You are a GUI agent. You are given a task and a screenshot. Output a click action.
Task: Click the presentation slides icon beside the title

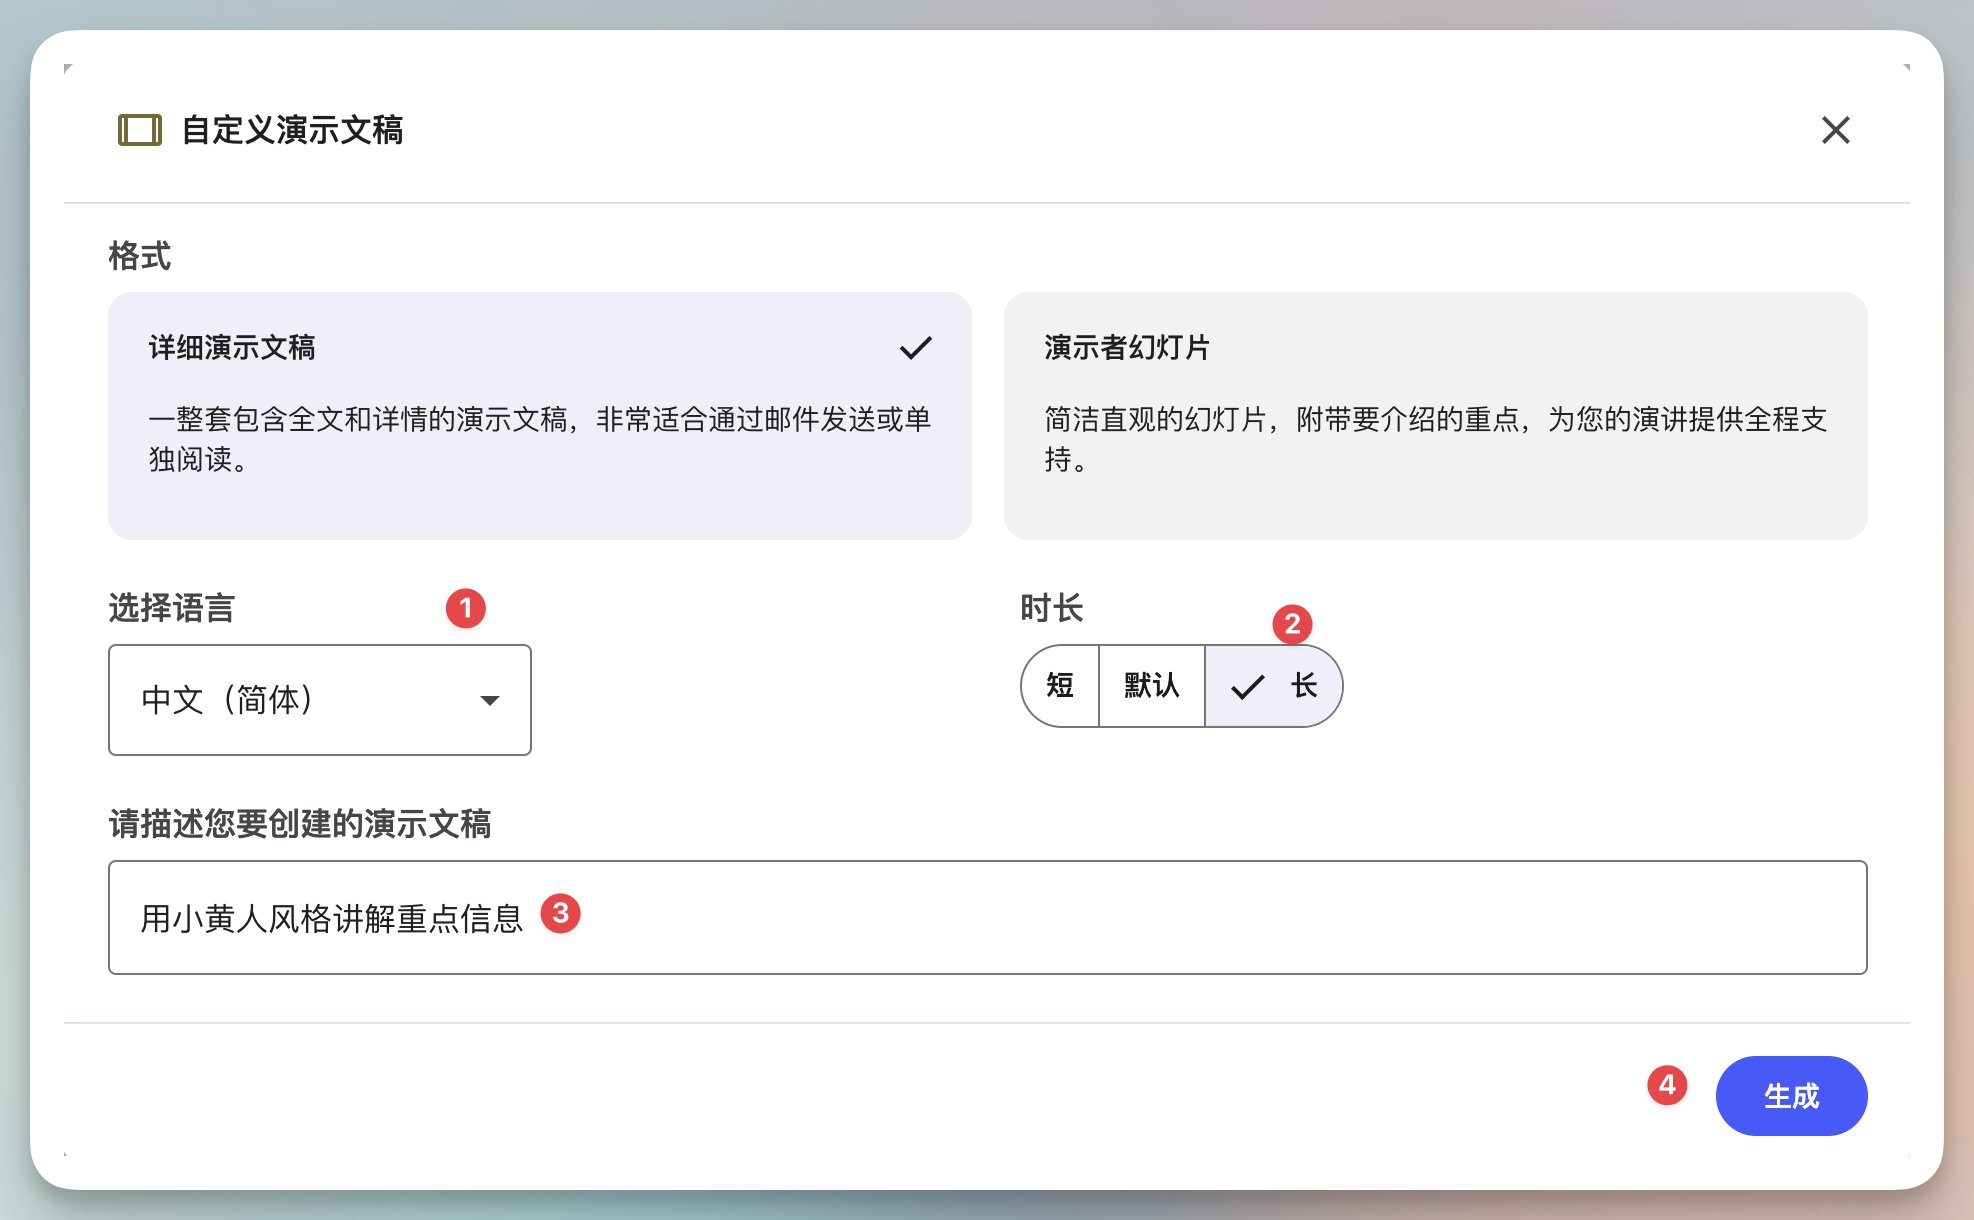click(139, 130)
